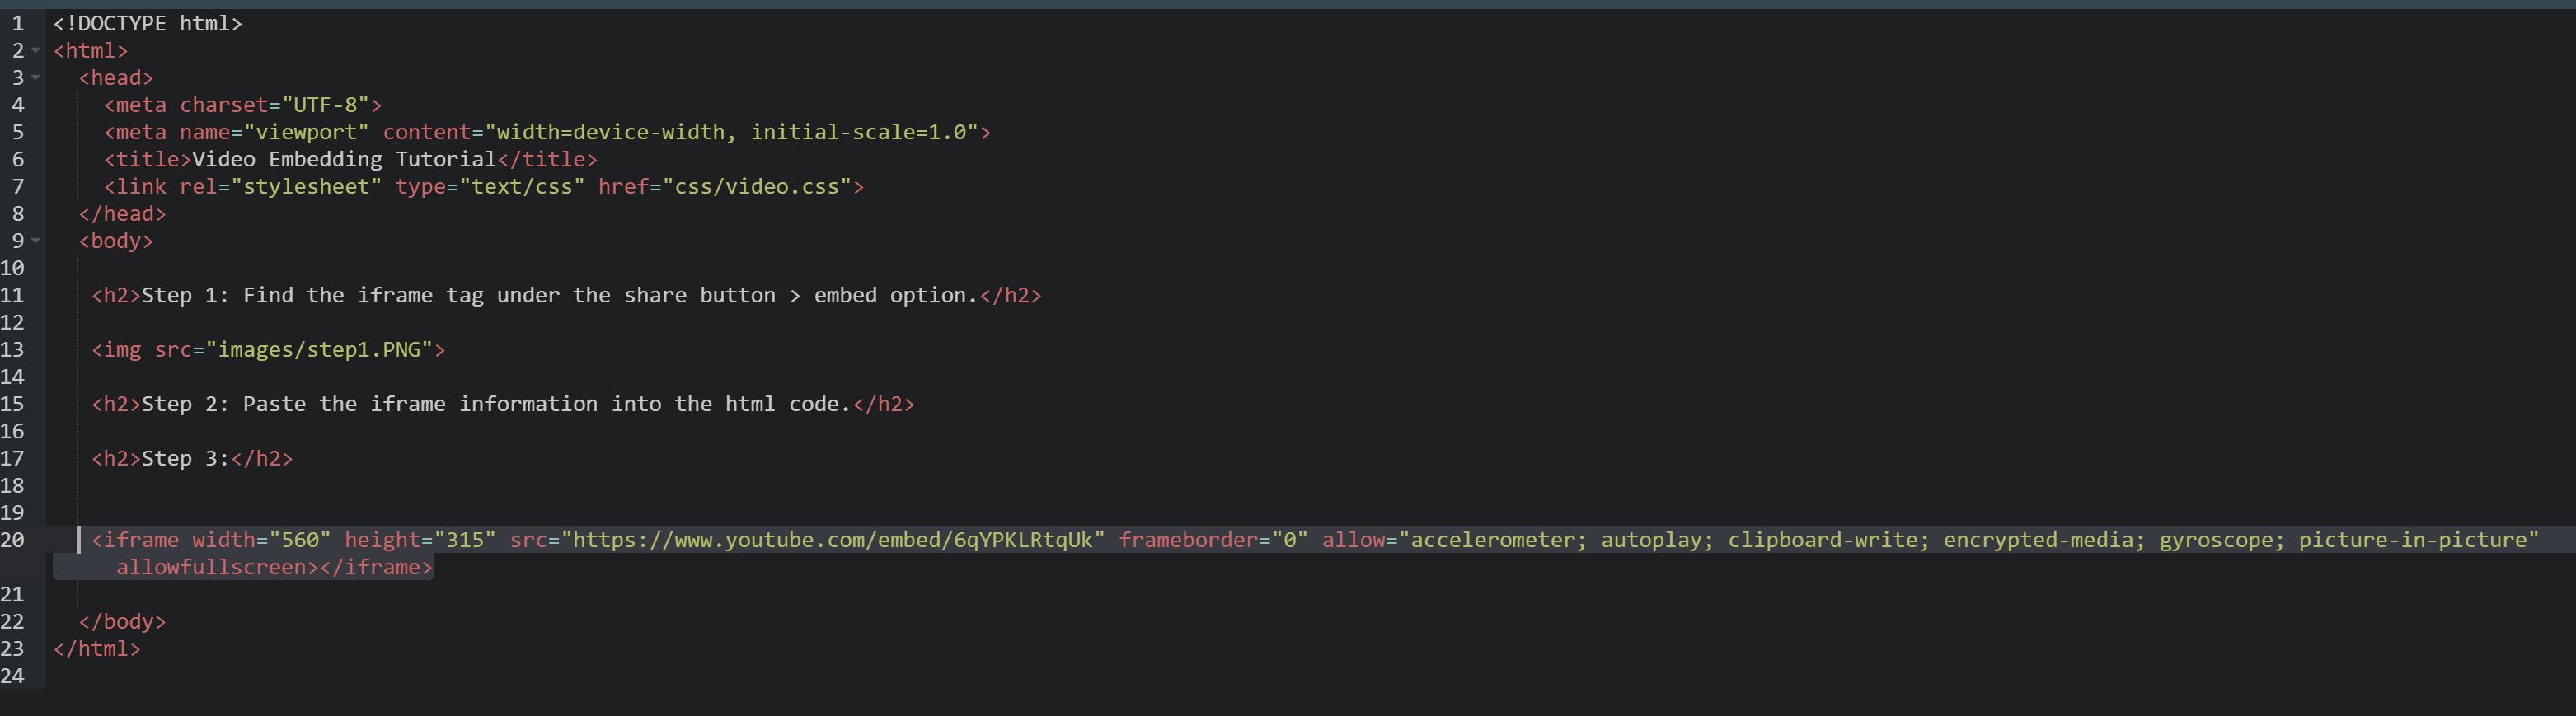
Task: Click the closing </html> tag
Action: pos(97,648)
